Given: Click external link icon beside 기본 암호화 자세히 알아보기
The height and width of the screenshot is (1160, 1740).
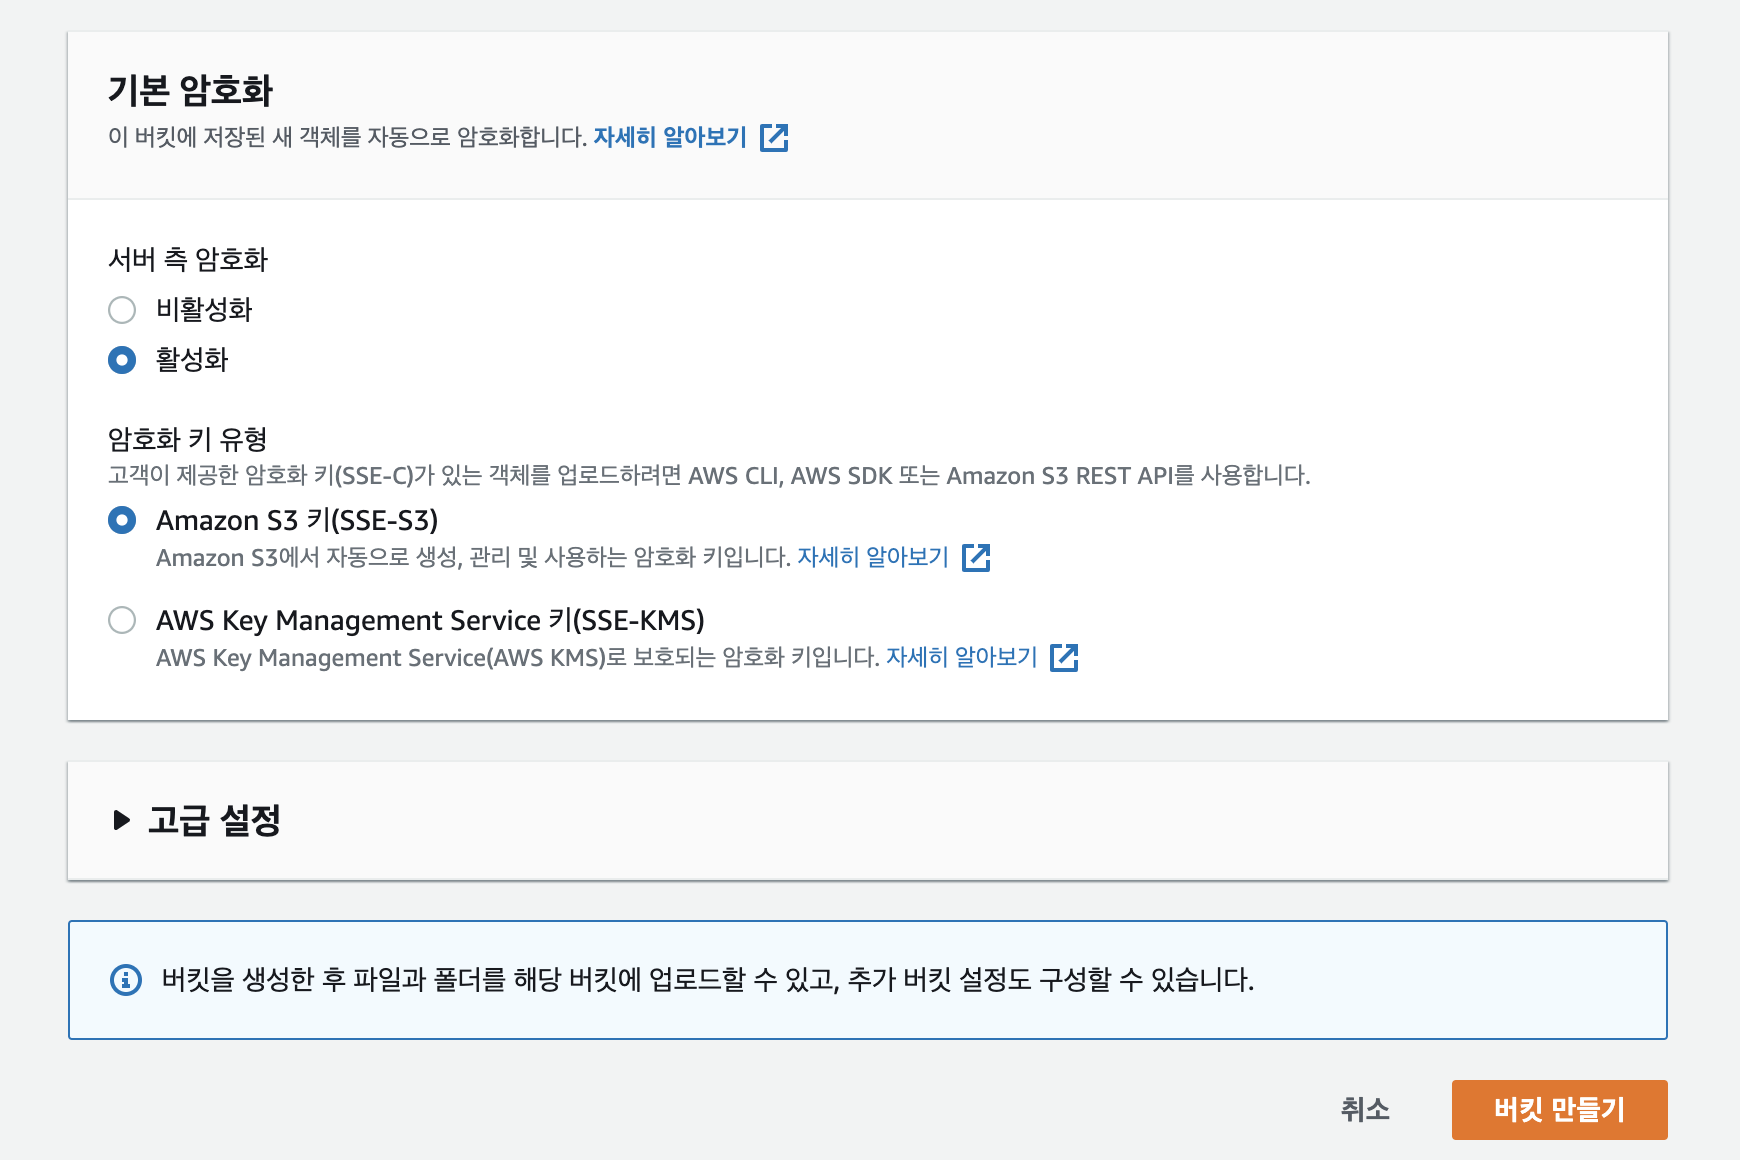Looking at the screenshot, I should tap(774, 137).
